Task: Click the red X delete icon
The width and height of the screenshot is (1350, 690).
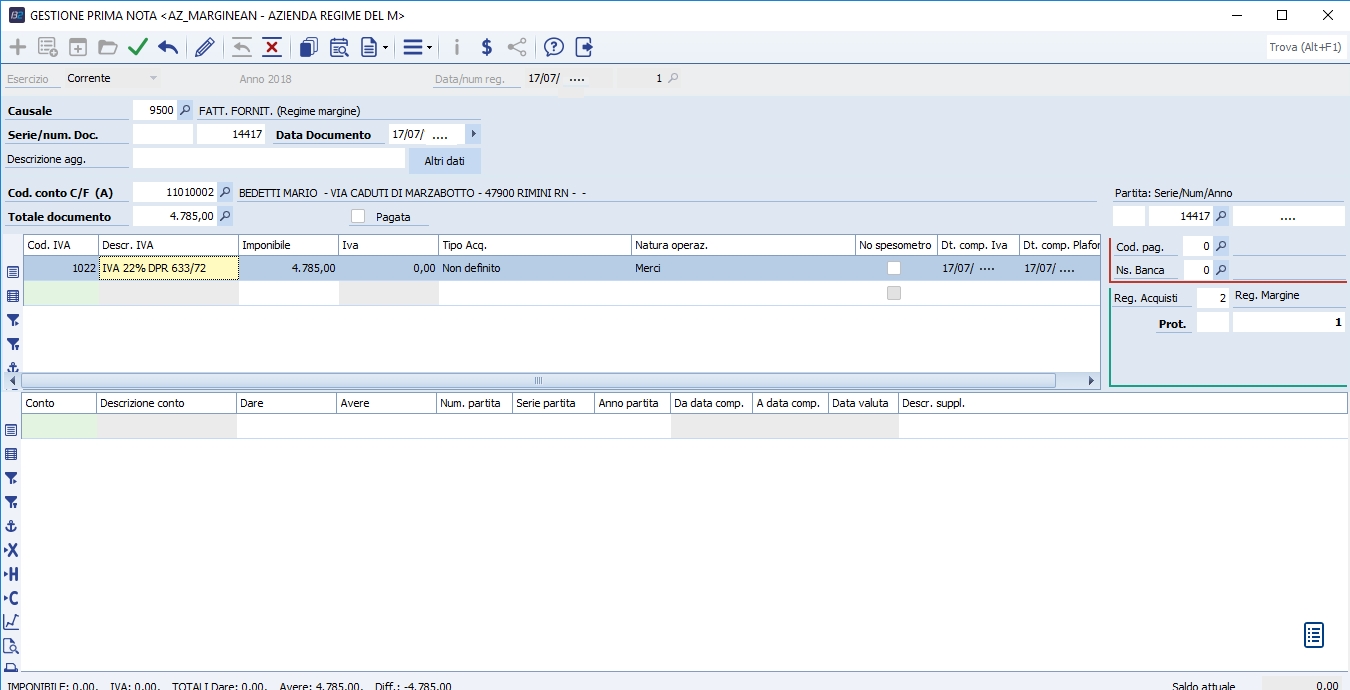Action: (271, 47)
